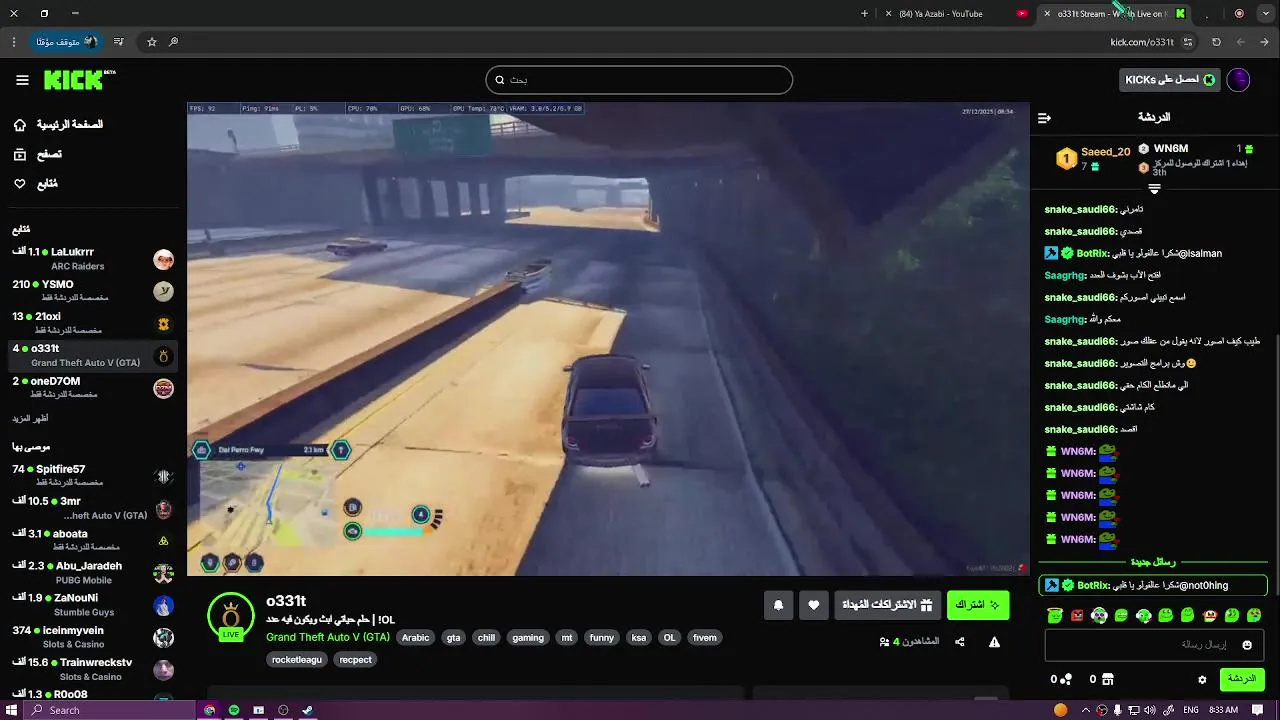Select o331t channel in sidebar
The width and height of the screenshot is (1280, 720).
pos(92,356)
